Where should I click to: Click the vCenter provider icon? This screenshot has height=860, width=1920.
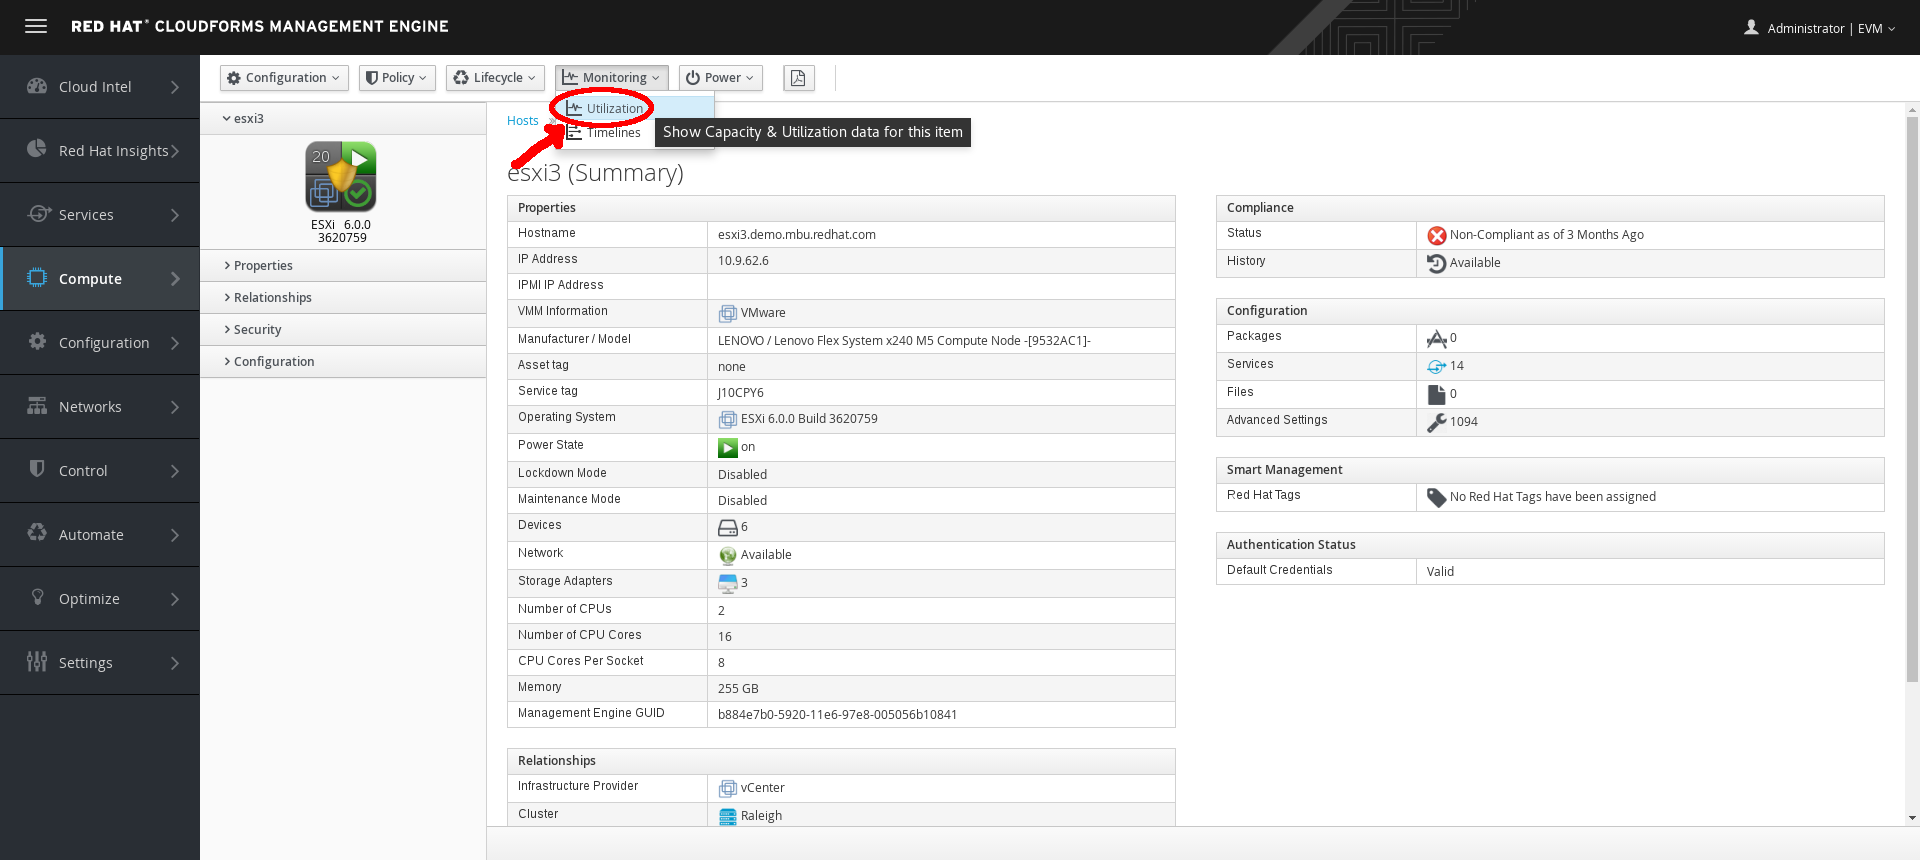click(728, 789)
